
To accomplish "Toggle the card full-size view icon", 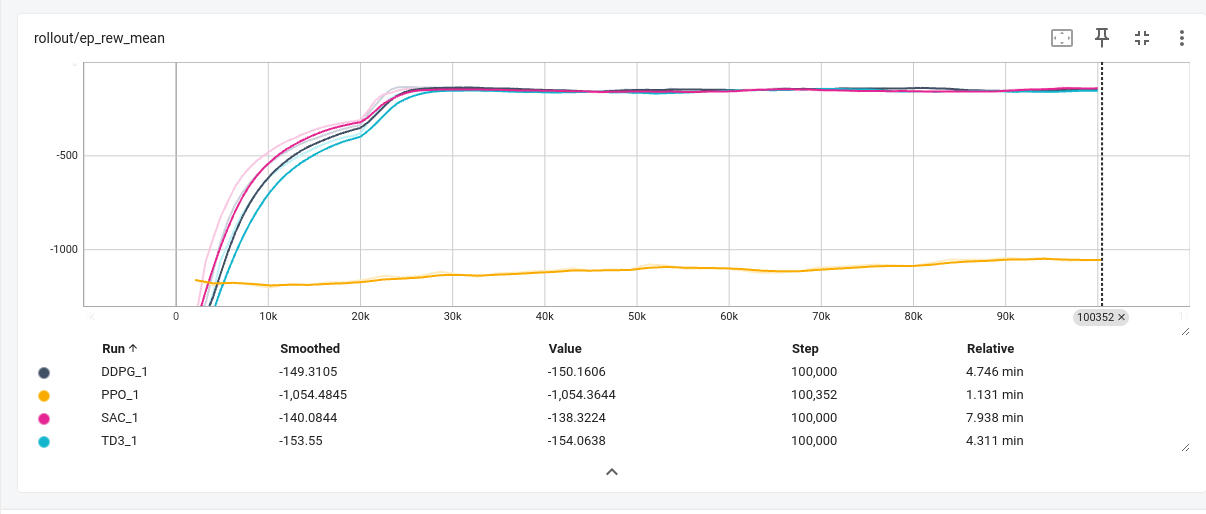I will [1142, 38].
